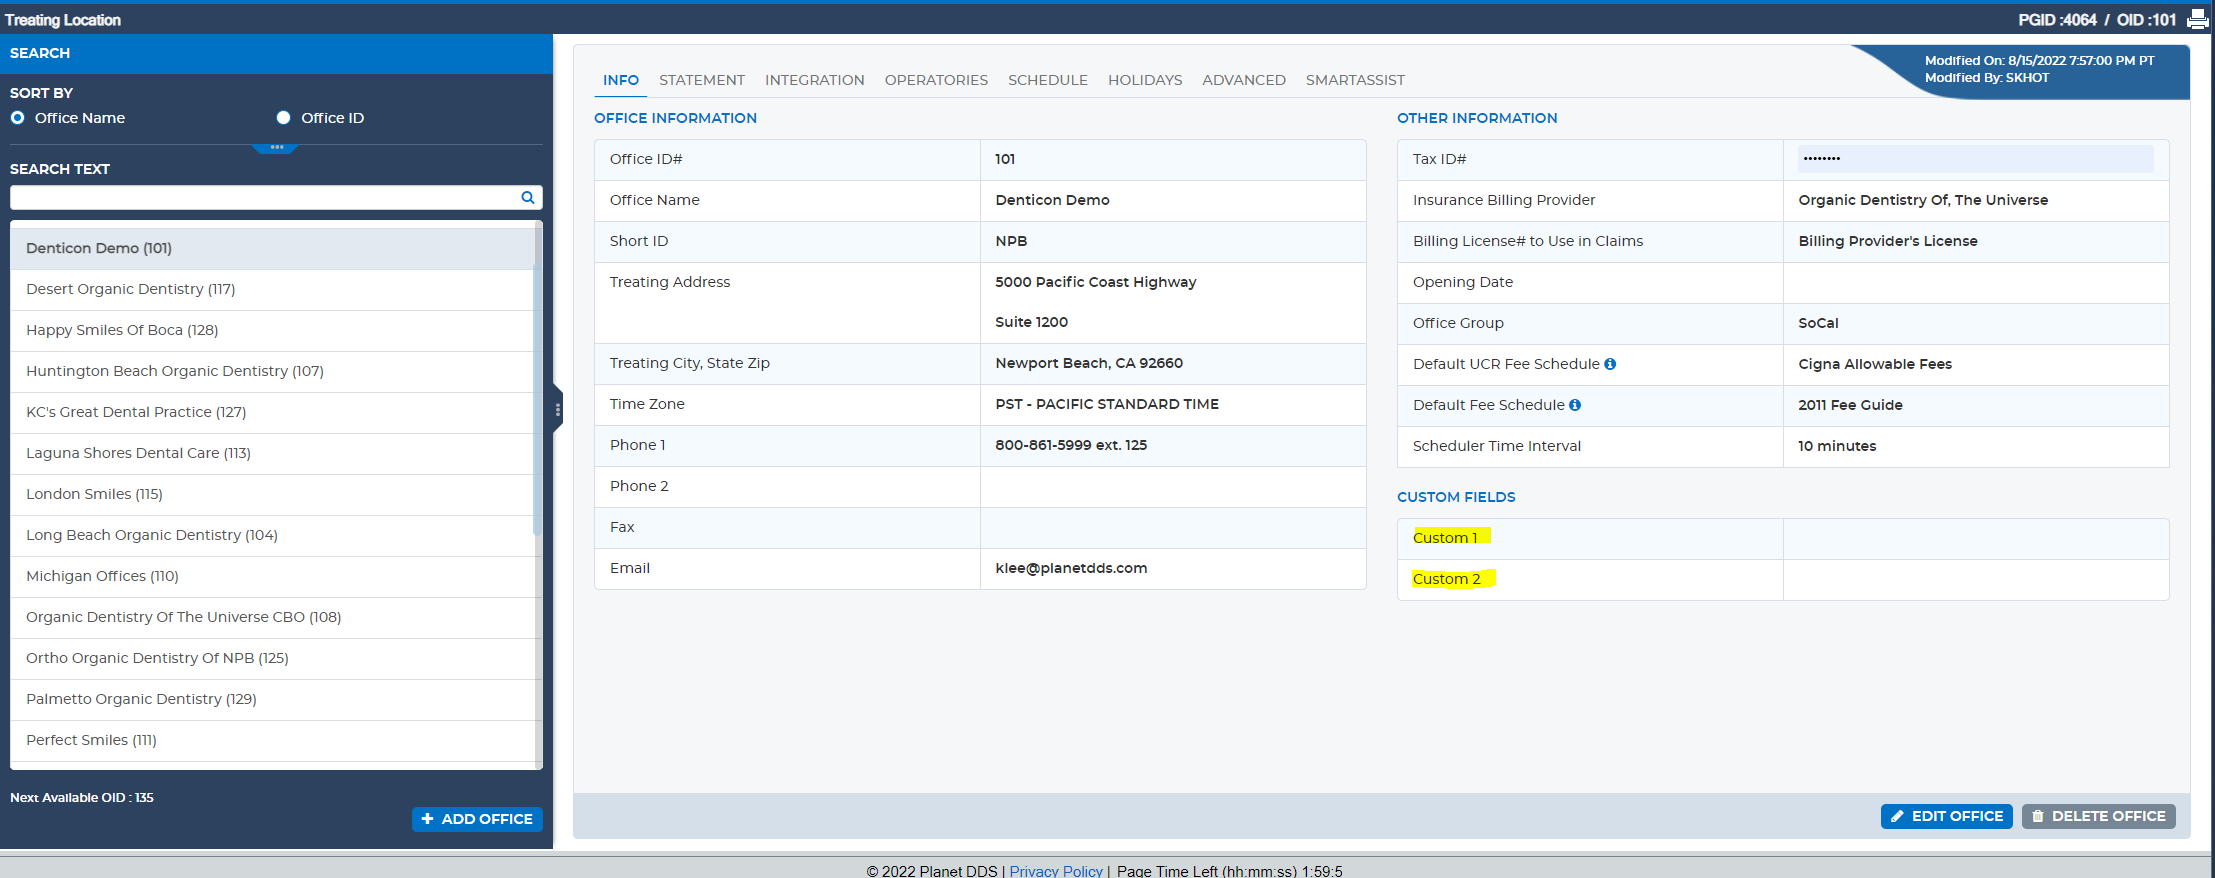Screen dimensions: 2215x878
Task: Click the Custom 1 field label
Action: pos(1445,538)
